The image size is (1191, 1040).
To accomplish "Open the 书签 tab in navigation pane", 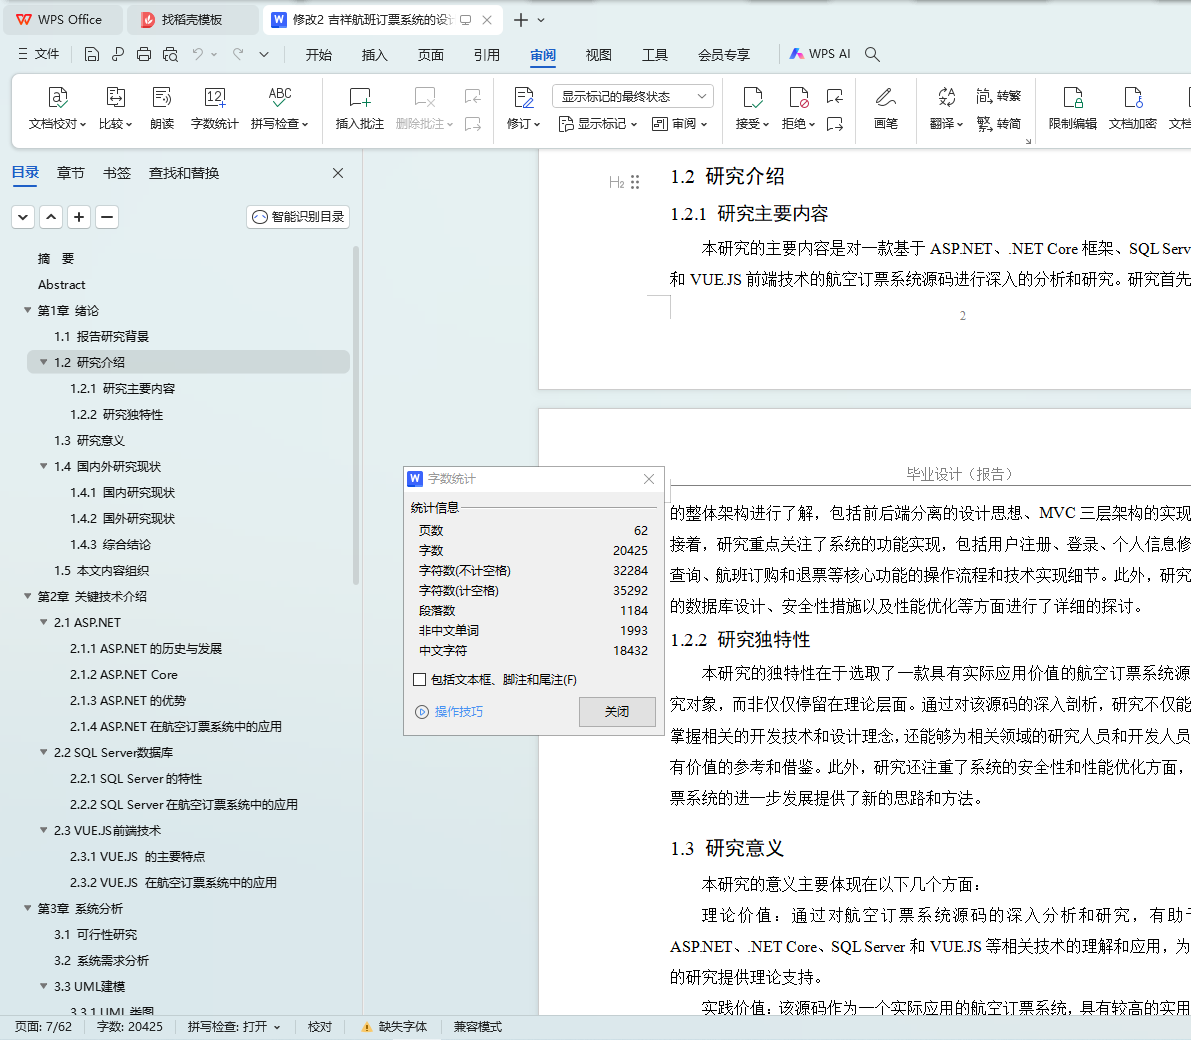I will point(116,173).
